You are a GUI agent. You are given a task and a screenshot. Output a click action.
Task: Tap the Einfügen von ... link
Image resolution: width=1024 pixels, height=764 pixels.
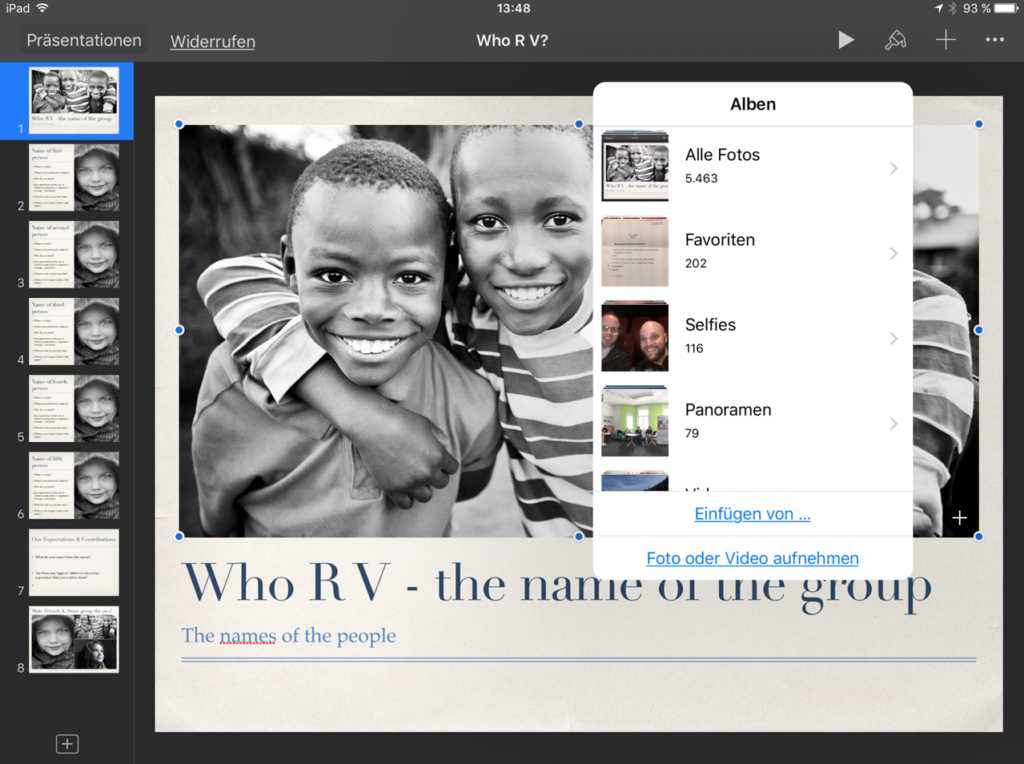click(x=752, y=514)
